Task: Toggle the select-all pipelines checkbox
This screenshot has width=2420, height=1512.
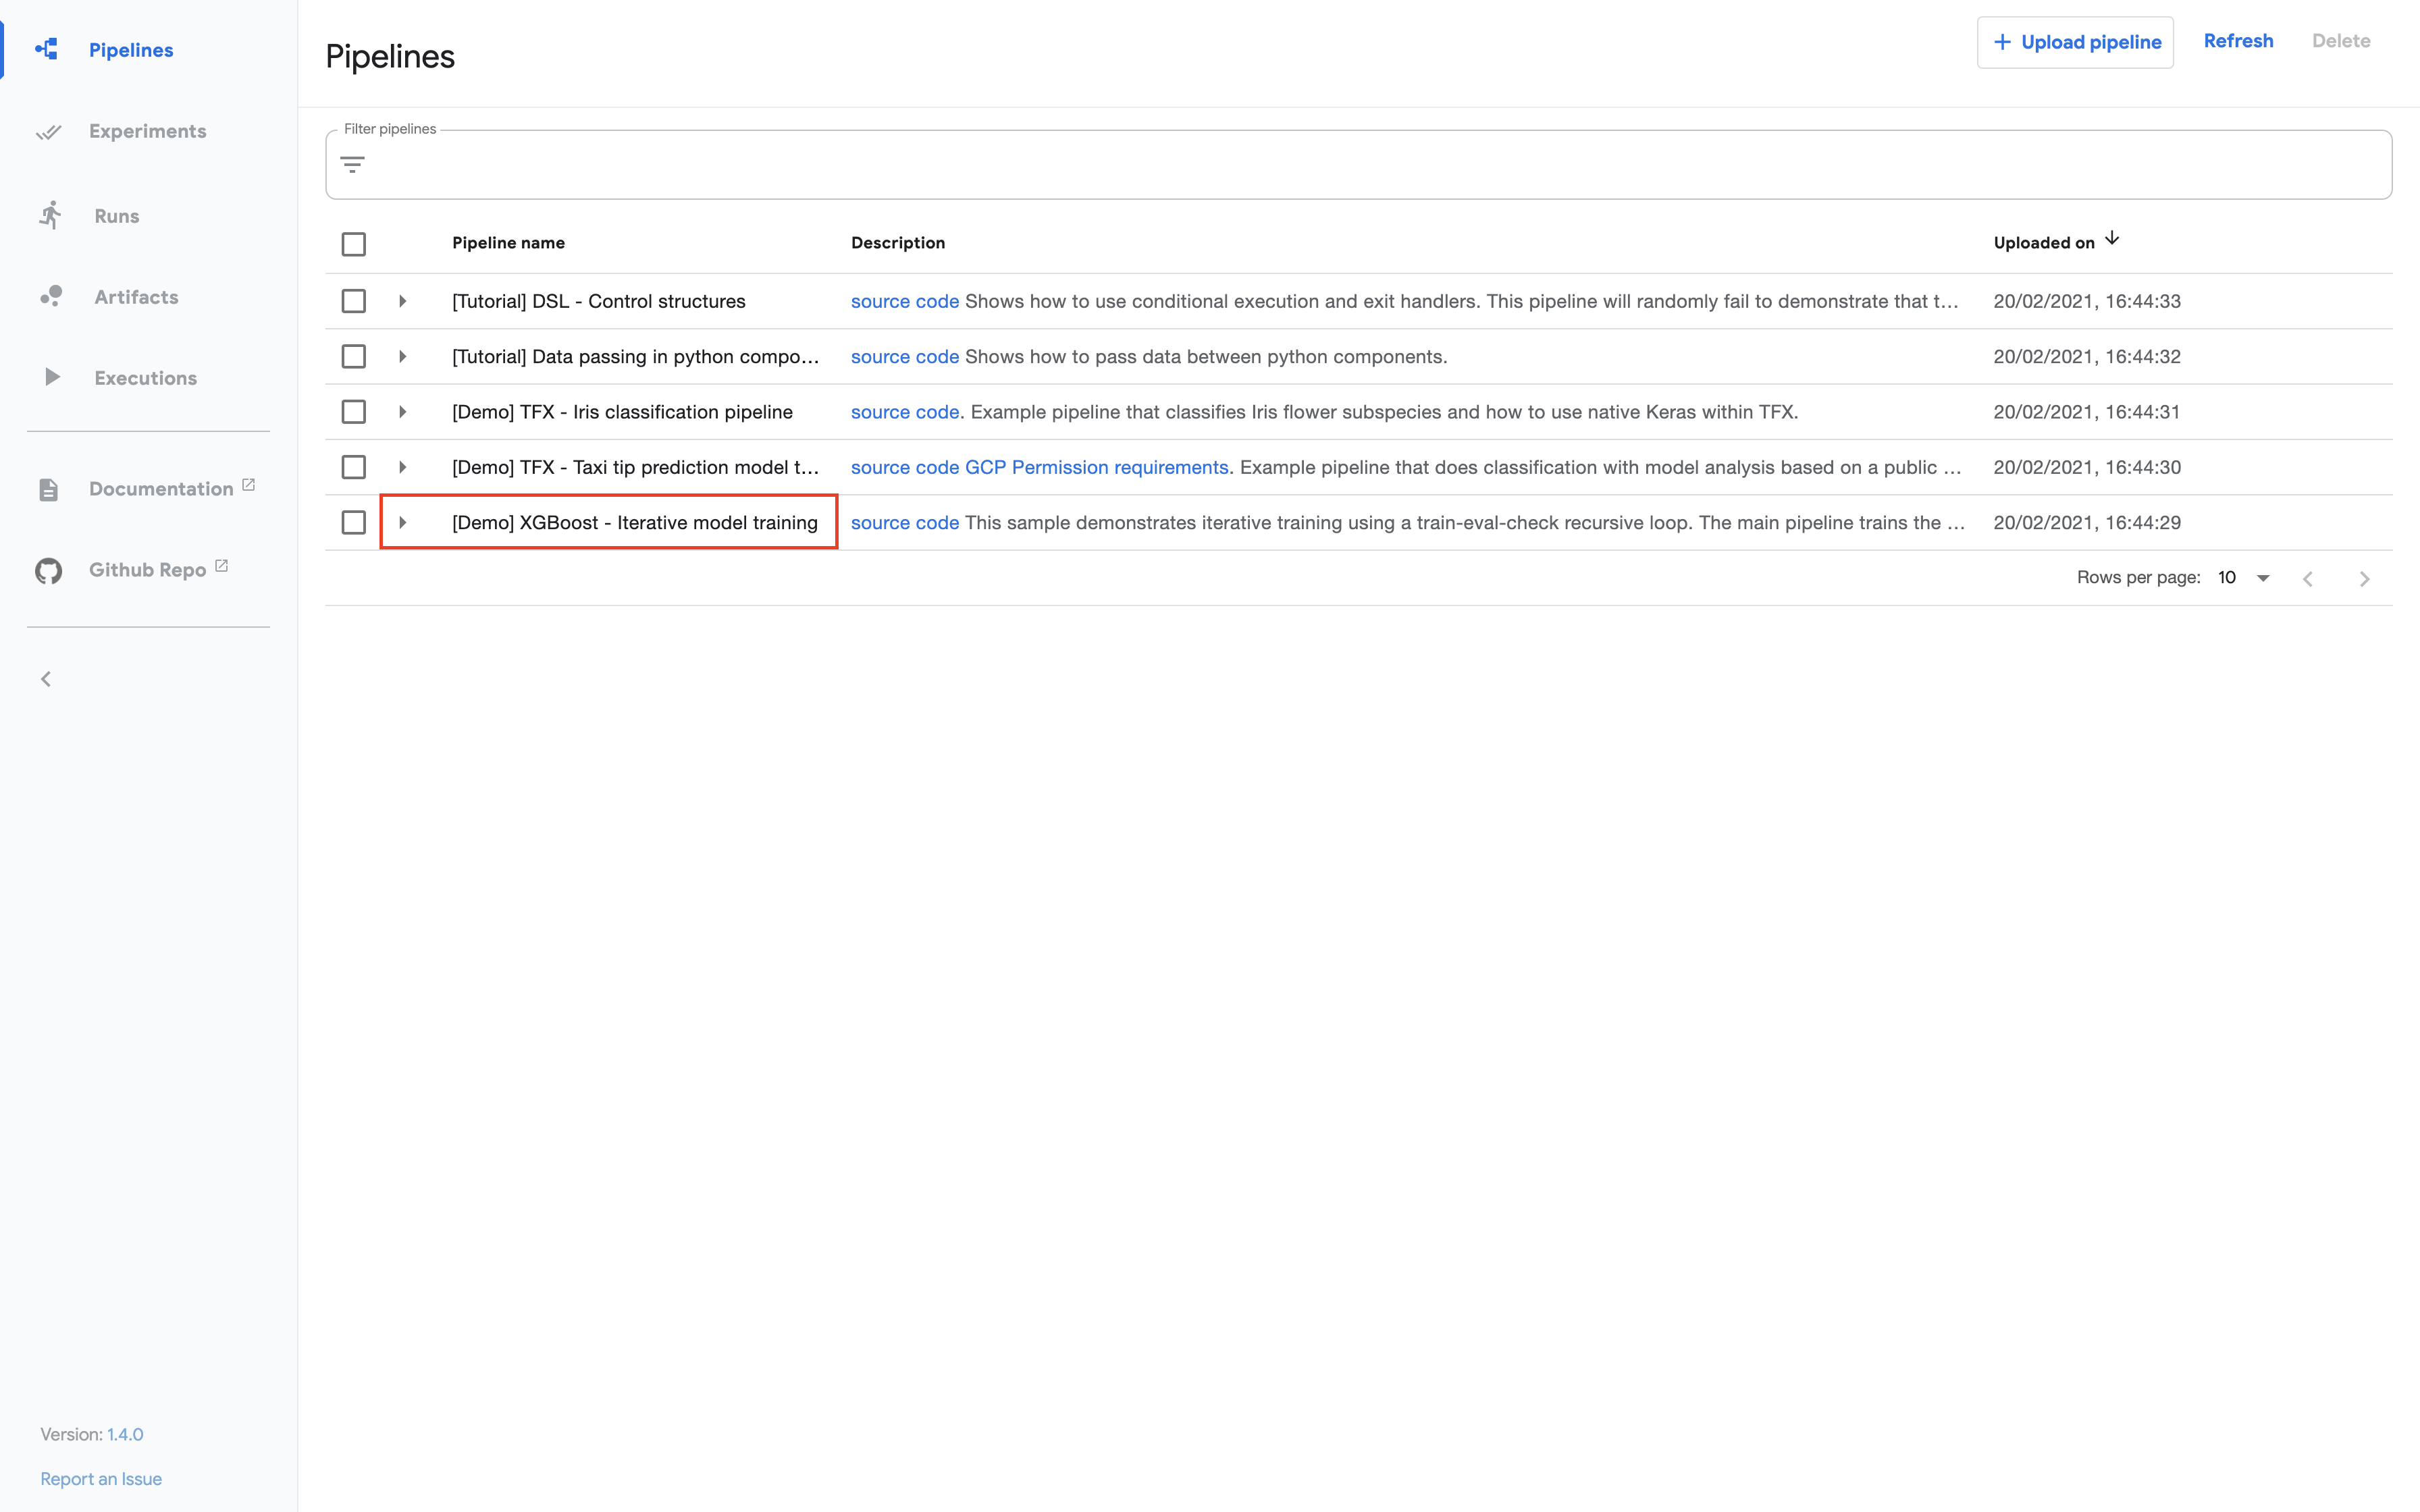Action: coord(353,244)
